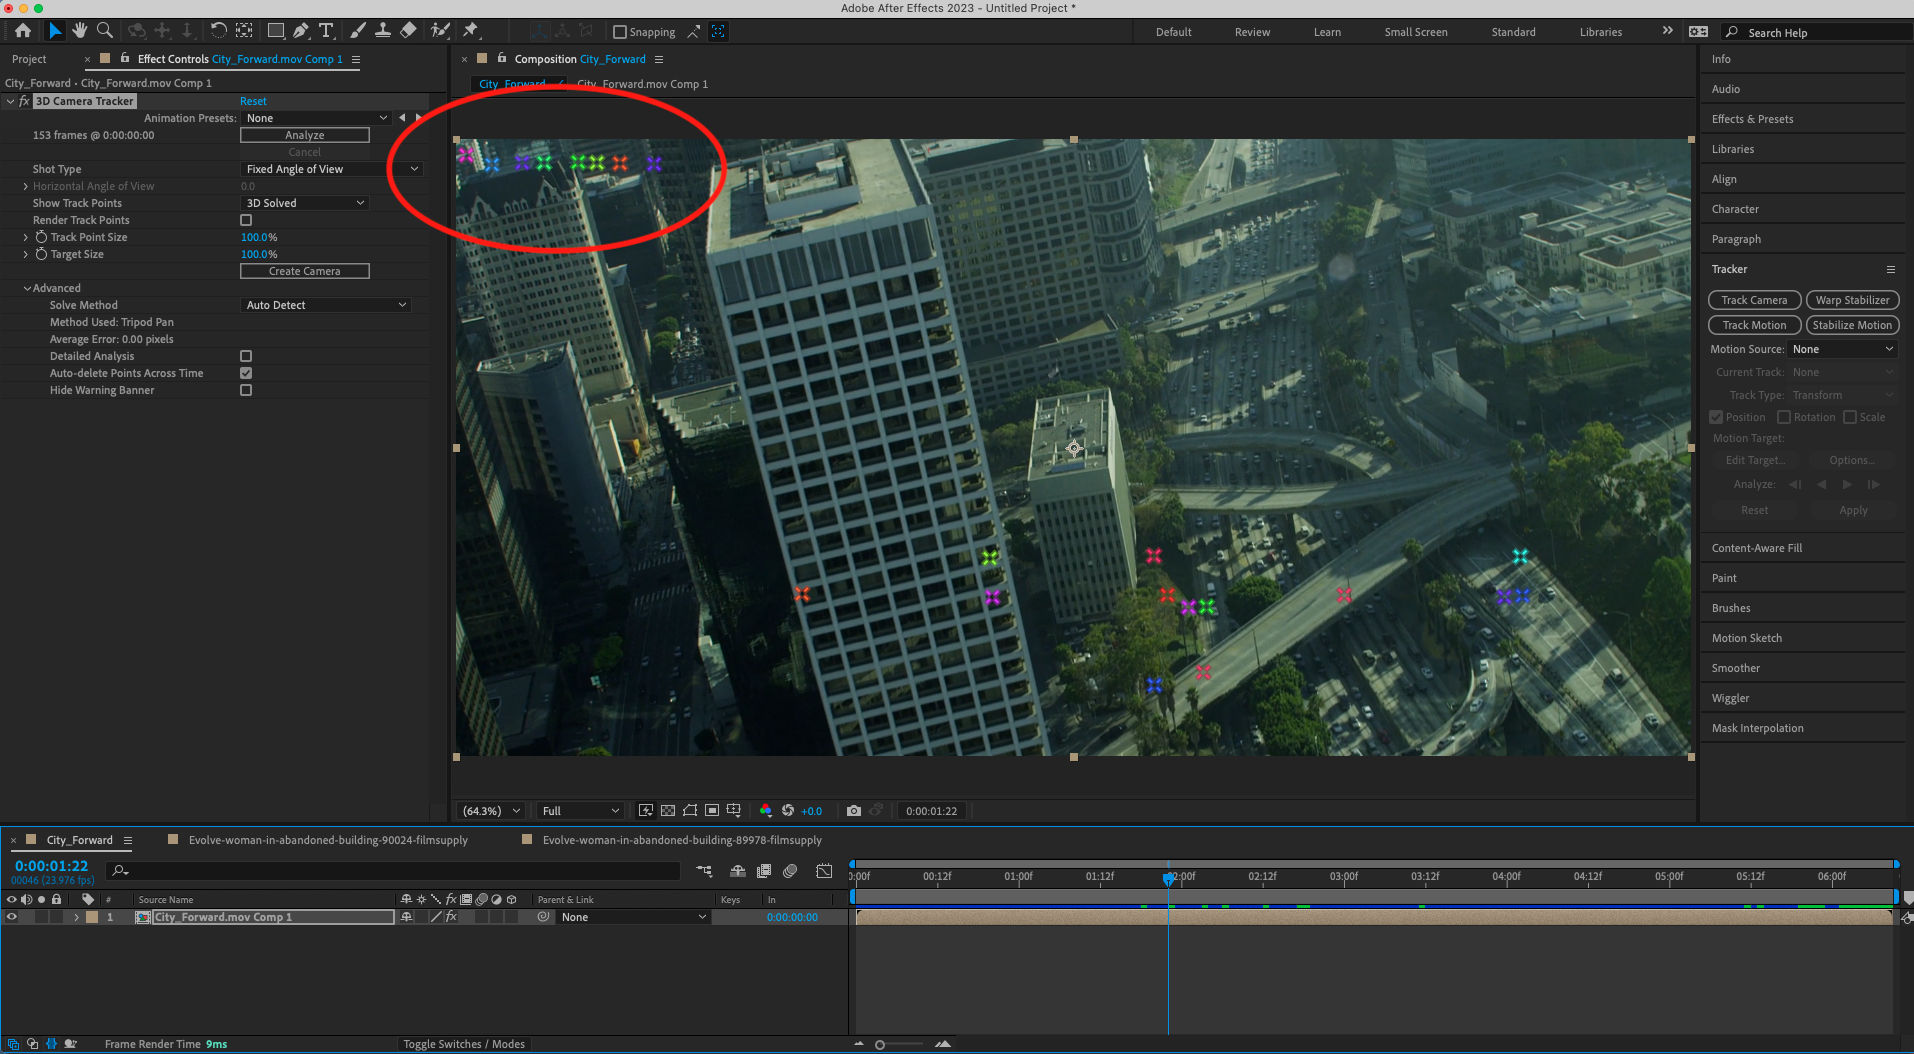Screen dimensions: 1914x1054
Task: Disable Auto-delete Points Across Time
Action: 246,372
